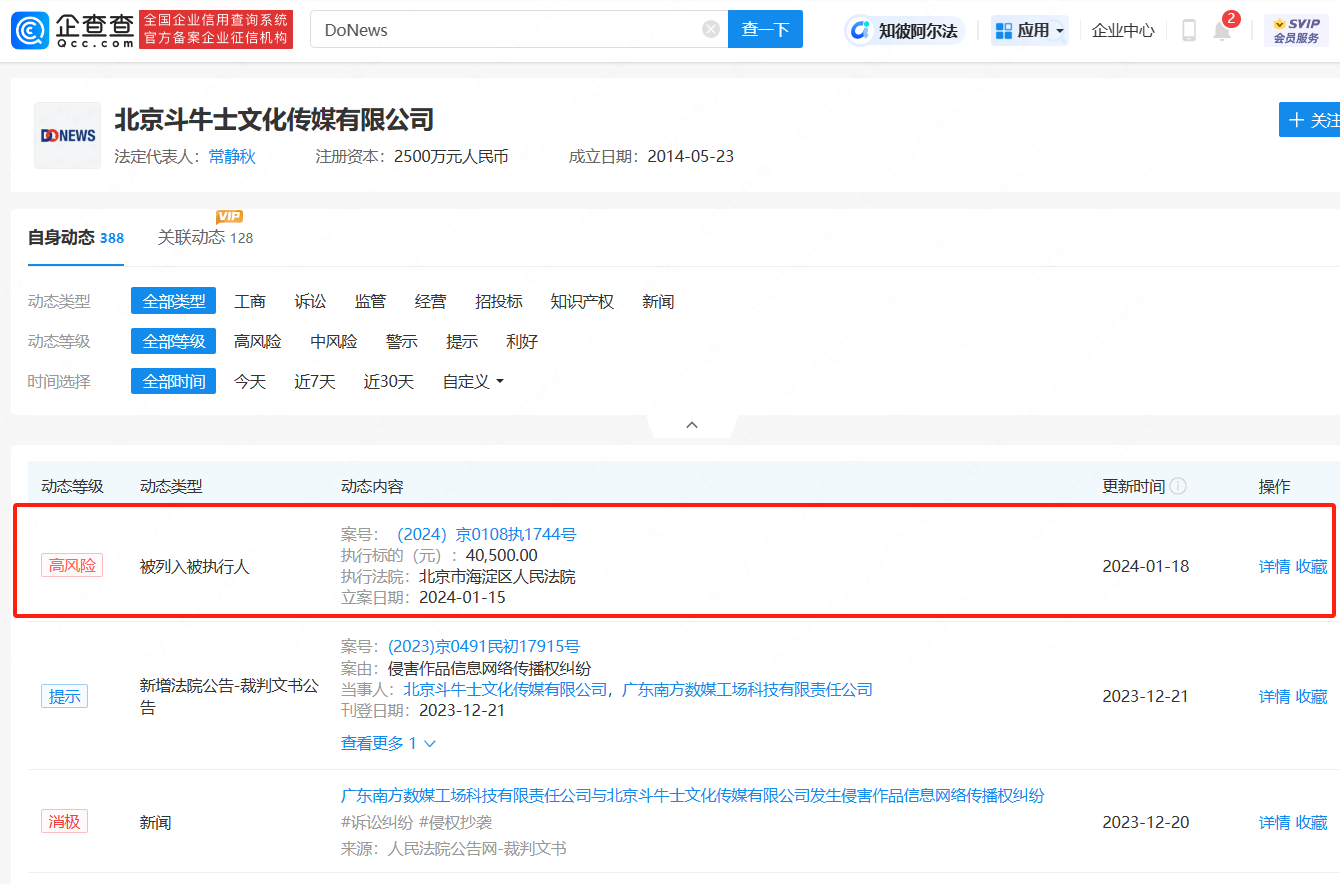Collapse the filter panel with up chevron
Viewport: 1340px width, 884px height.
click(x=692, y=425)
